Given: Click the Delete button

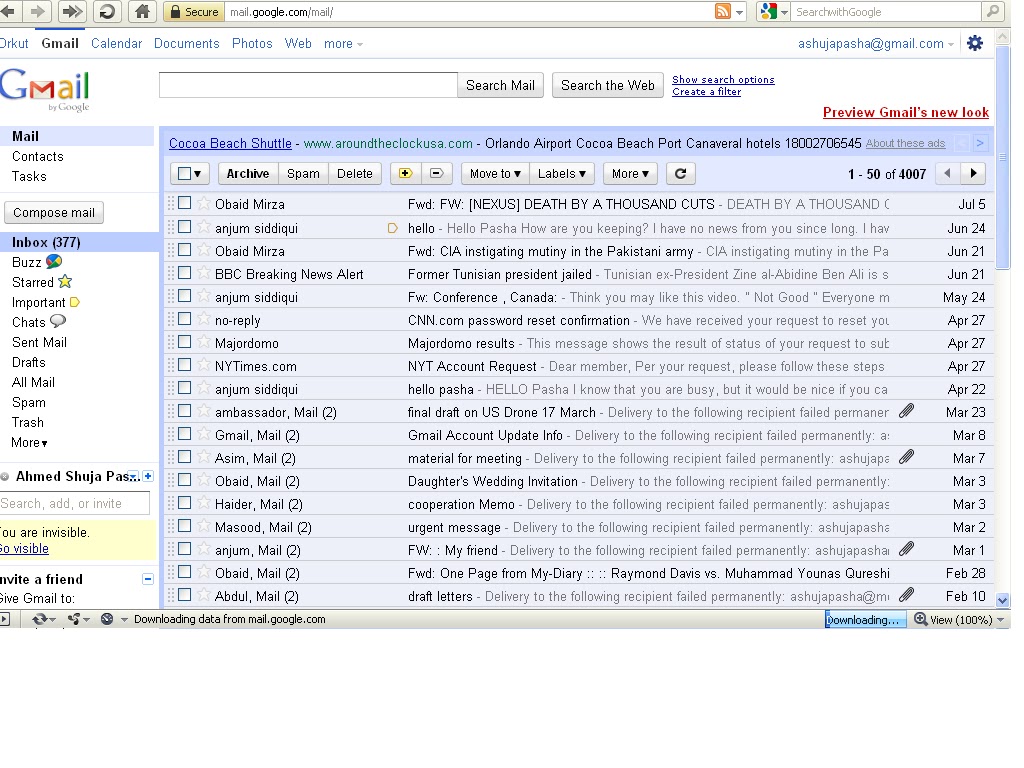Looking at the screenshot, I should 355,173.
